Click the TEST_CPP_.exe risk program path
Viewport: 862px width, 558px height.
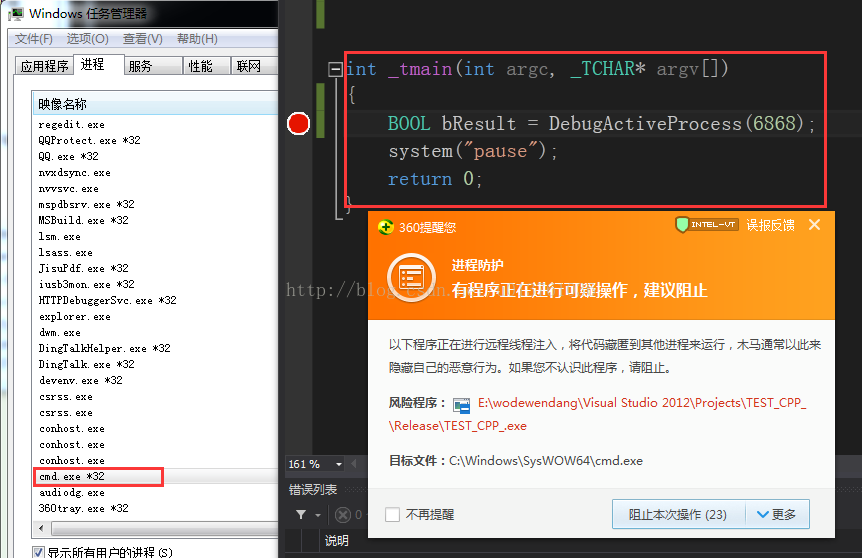598,414
